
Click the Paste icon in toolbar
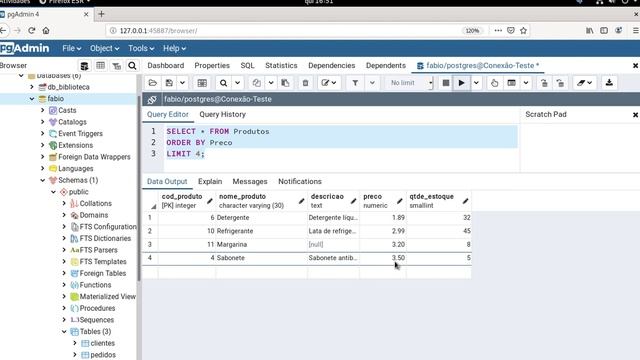tap(285, 83)
